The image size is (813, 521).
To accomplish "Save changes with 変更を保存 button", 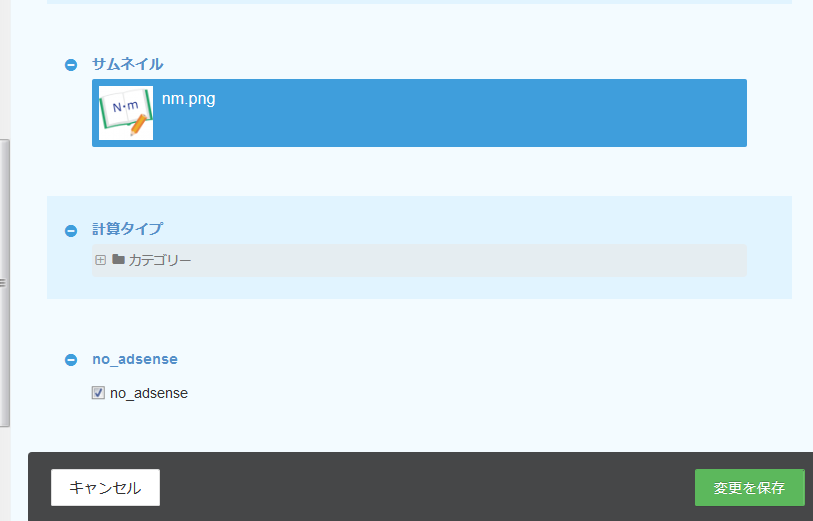I will 749,488.
